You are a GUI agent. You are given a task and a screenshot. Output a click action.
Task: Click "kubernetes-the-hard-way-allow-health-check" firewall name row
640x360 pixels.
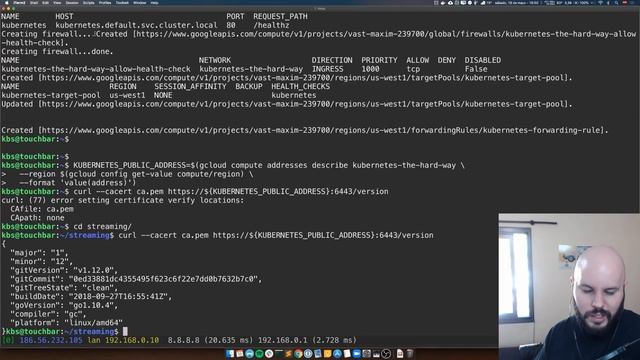coord(96,69)
